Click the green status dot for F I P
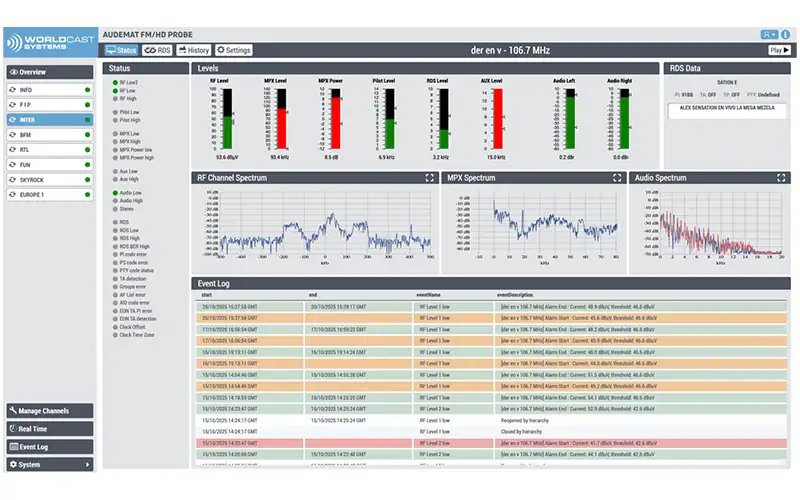This screenshot has width=800, height=500. [x=87, y=105]
